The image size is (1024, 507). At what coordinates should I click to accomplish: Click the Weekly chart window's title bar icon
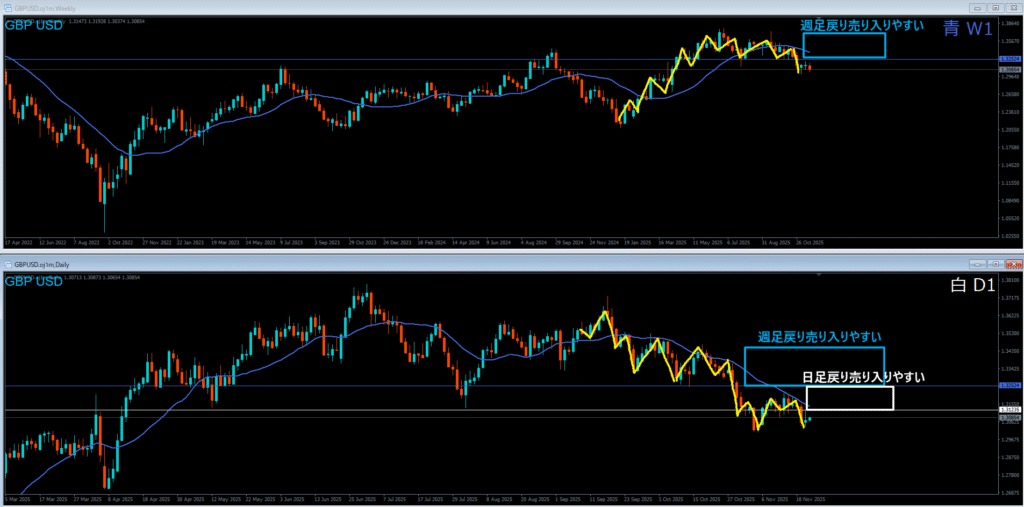(x=7, y=9)
